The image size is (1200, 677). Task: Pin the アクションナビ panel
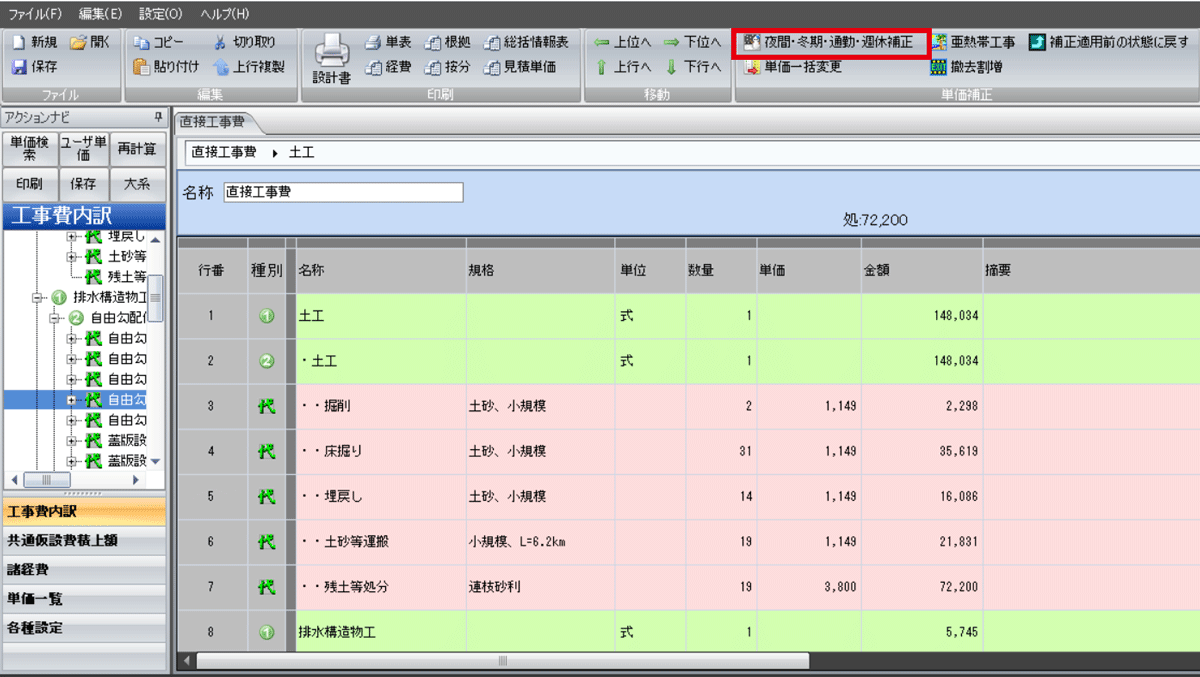point(157,117)
